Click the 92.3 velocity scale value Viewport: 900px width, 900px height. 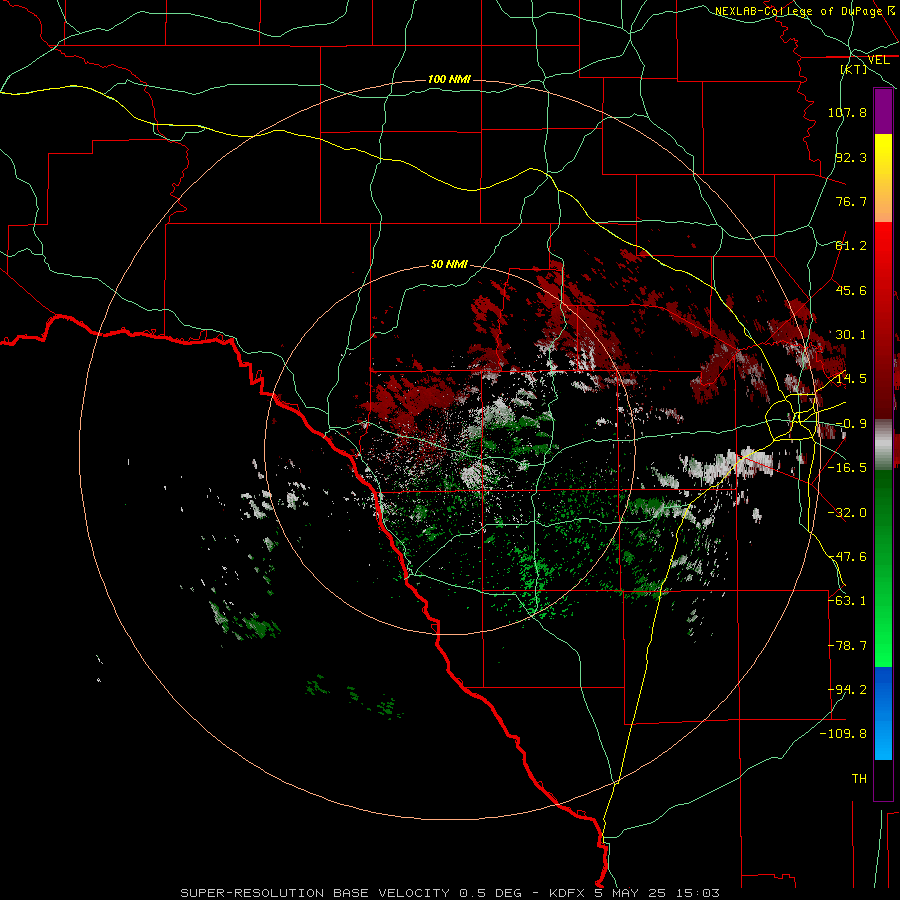(x=851, y=157)
